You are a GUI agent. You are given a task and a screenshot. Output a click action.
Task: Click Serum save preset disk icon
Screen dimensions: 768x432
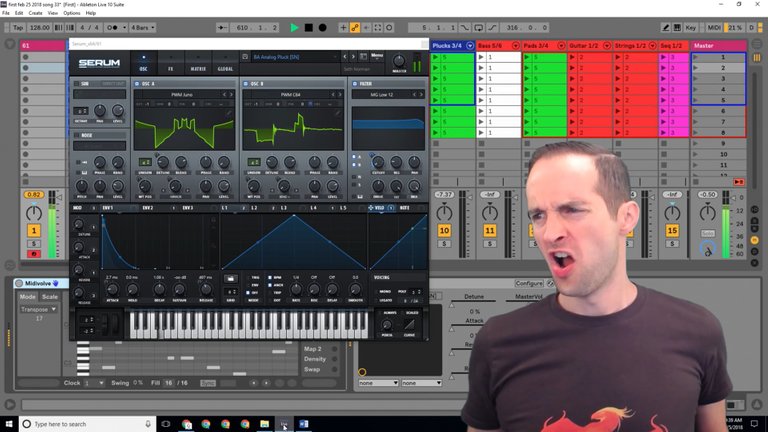click(x=245, y=57)
